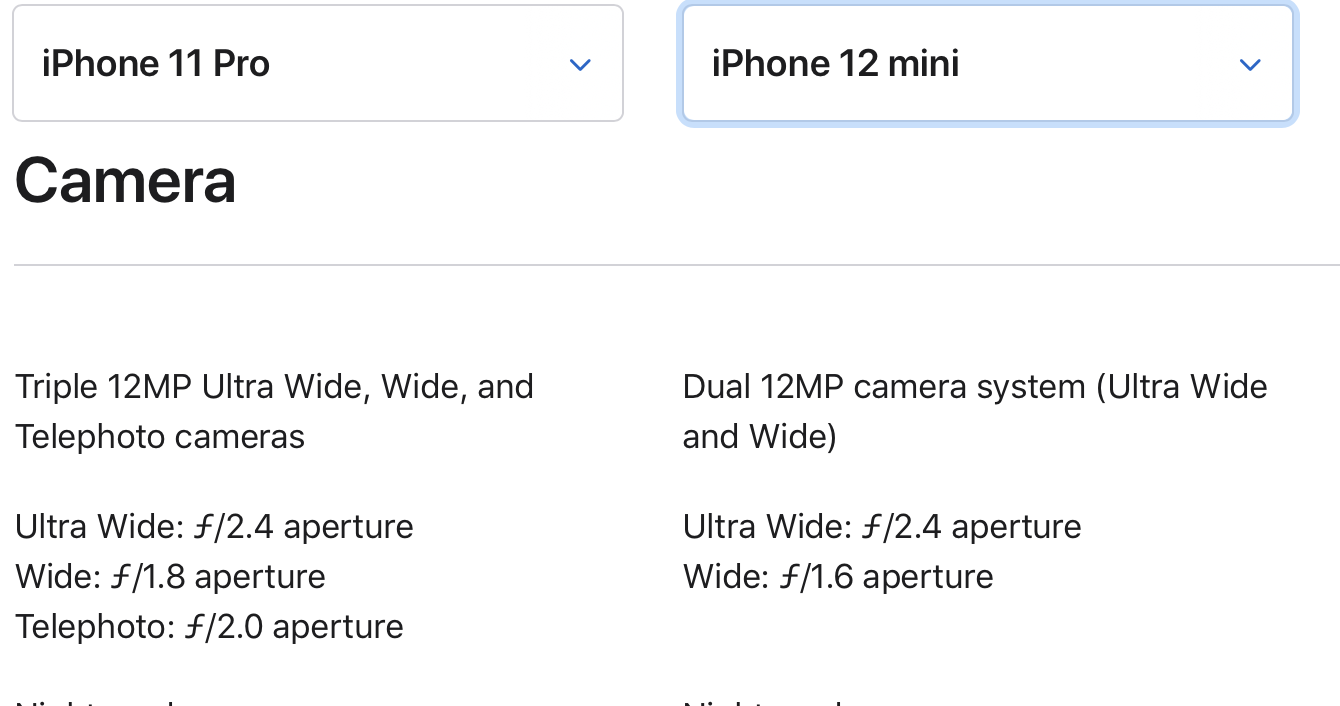
Task: Open the iPhone 11 Pro model dropdown
Action: tap(318, 64)
